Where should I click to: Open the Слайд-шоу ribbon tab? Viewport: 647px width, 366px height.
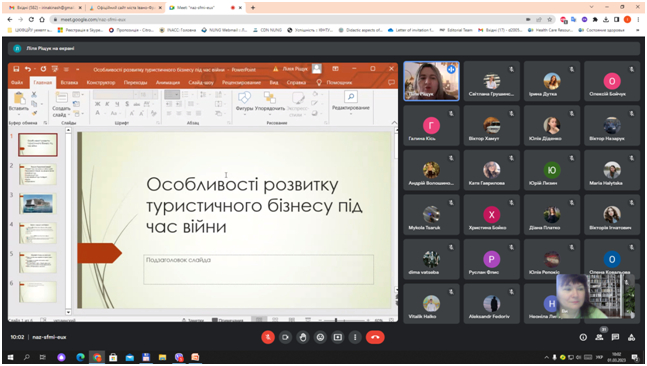tap(201, 83)
